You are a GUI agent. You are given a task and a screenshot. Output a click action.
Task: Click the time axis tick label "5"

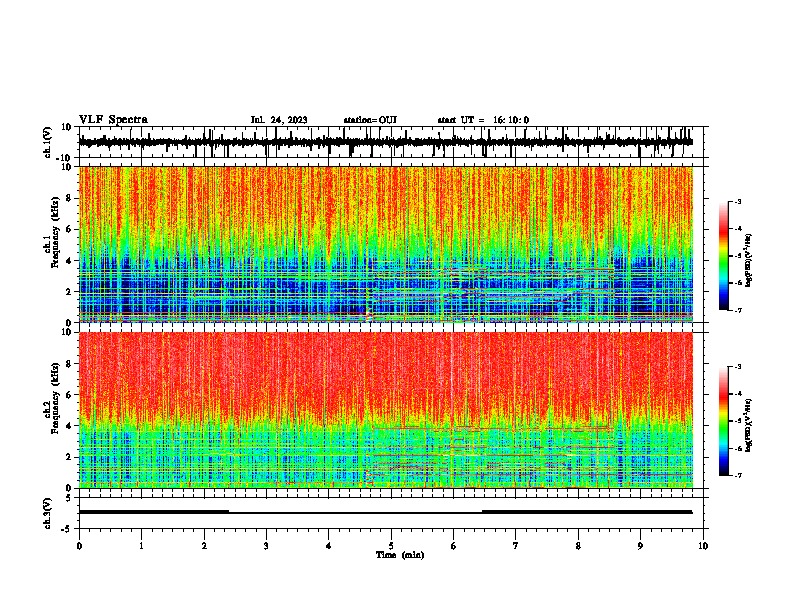[x=391, y=546]
